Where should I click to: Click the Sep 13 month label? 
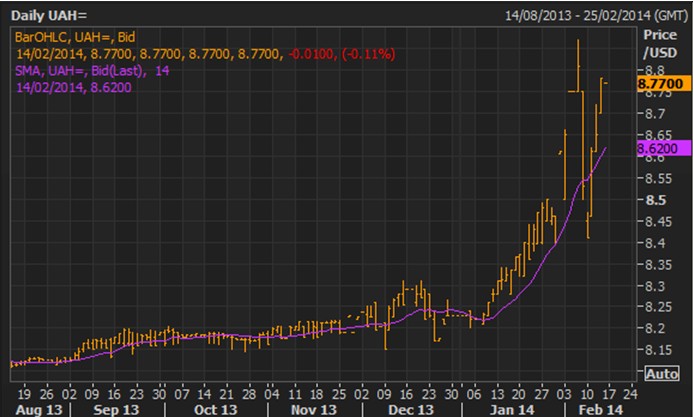(x=116, y=409)
